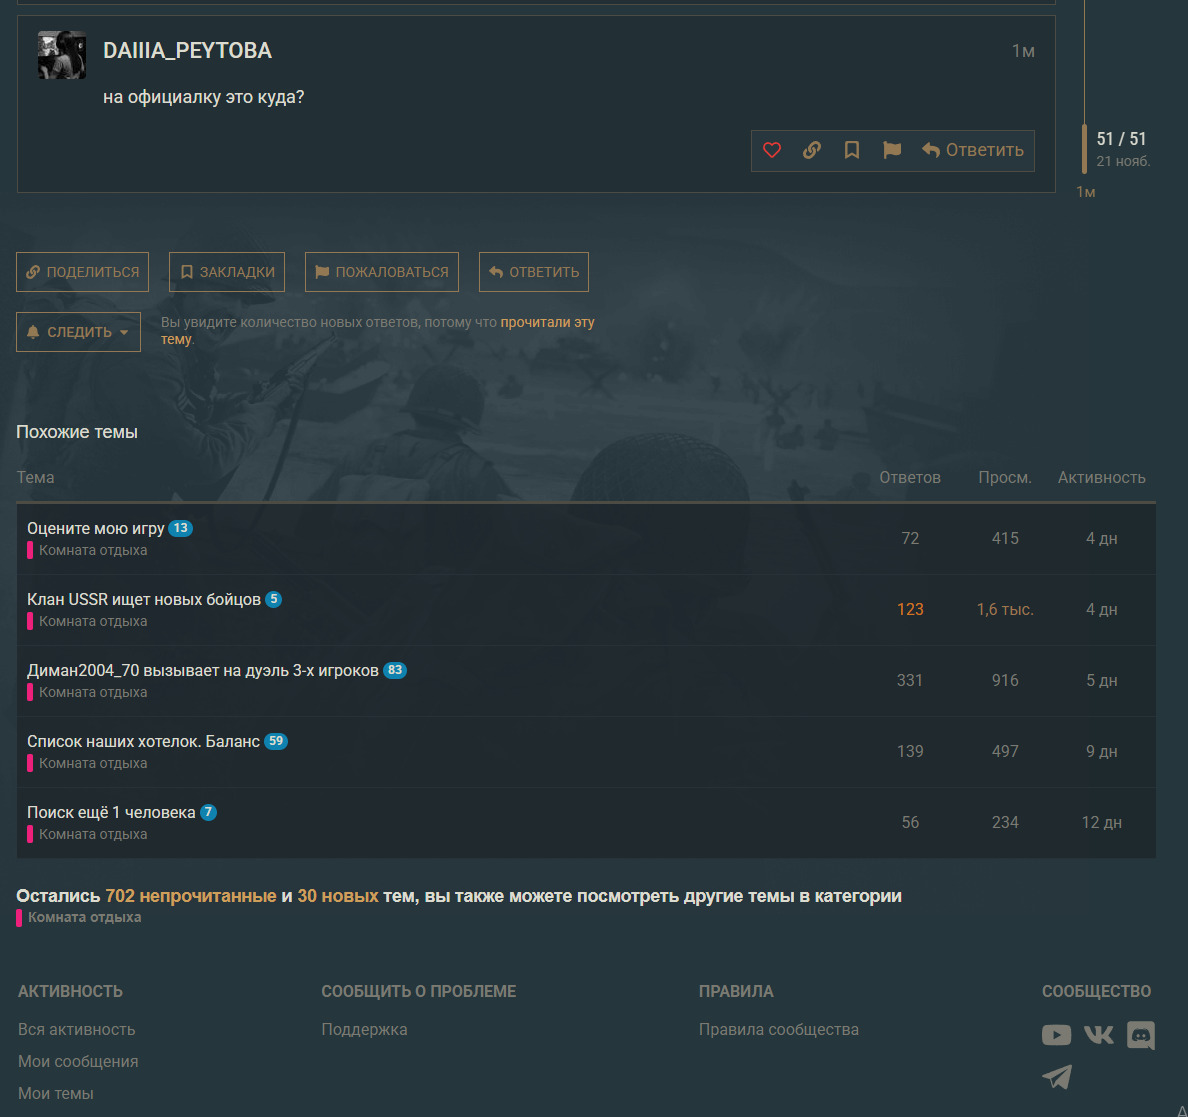Like the post with the heart icon
The image size is (1188, 1117).
click(x=772, y=150)
